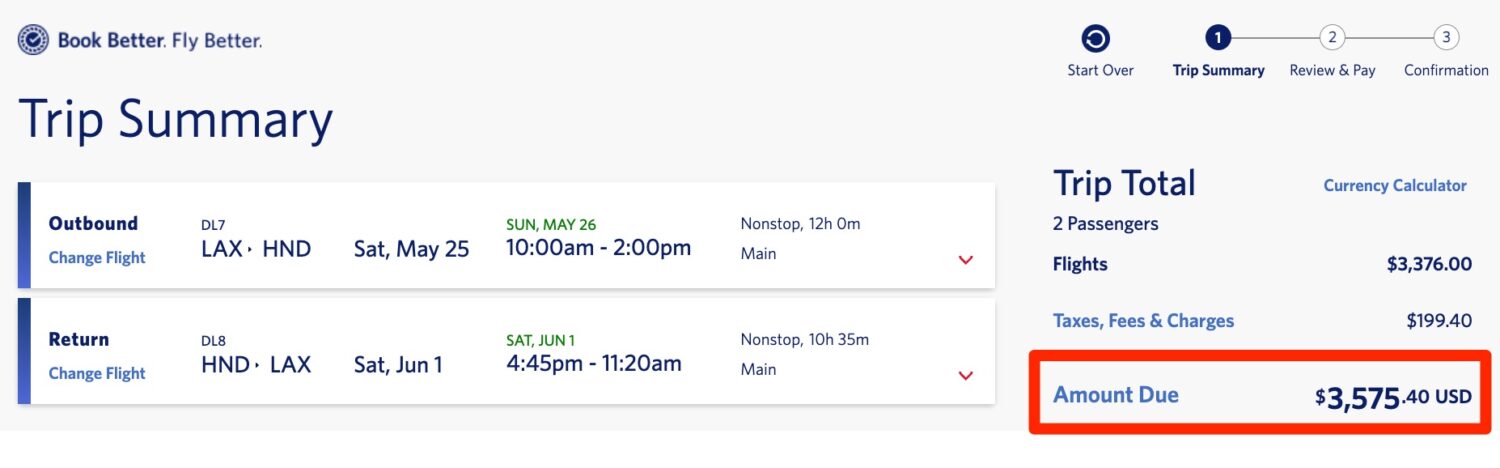Change the Outbound flight

point(97,258)
